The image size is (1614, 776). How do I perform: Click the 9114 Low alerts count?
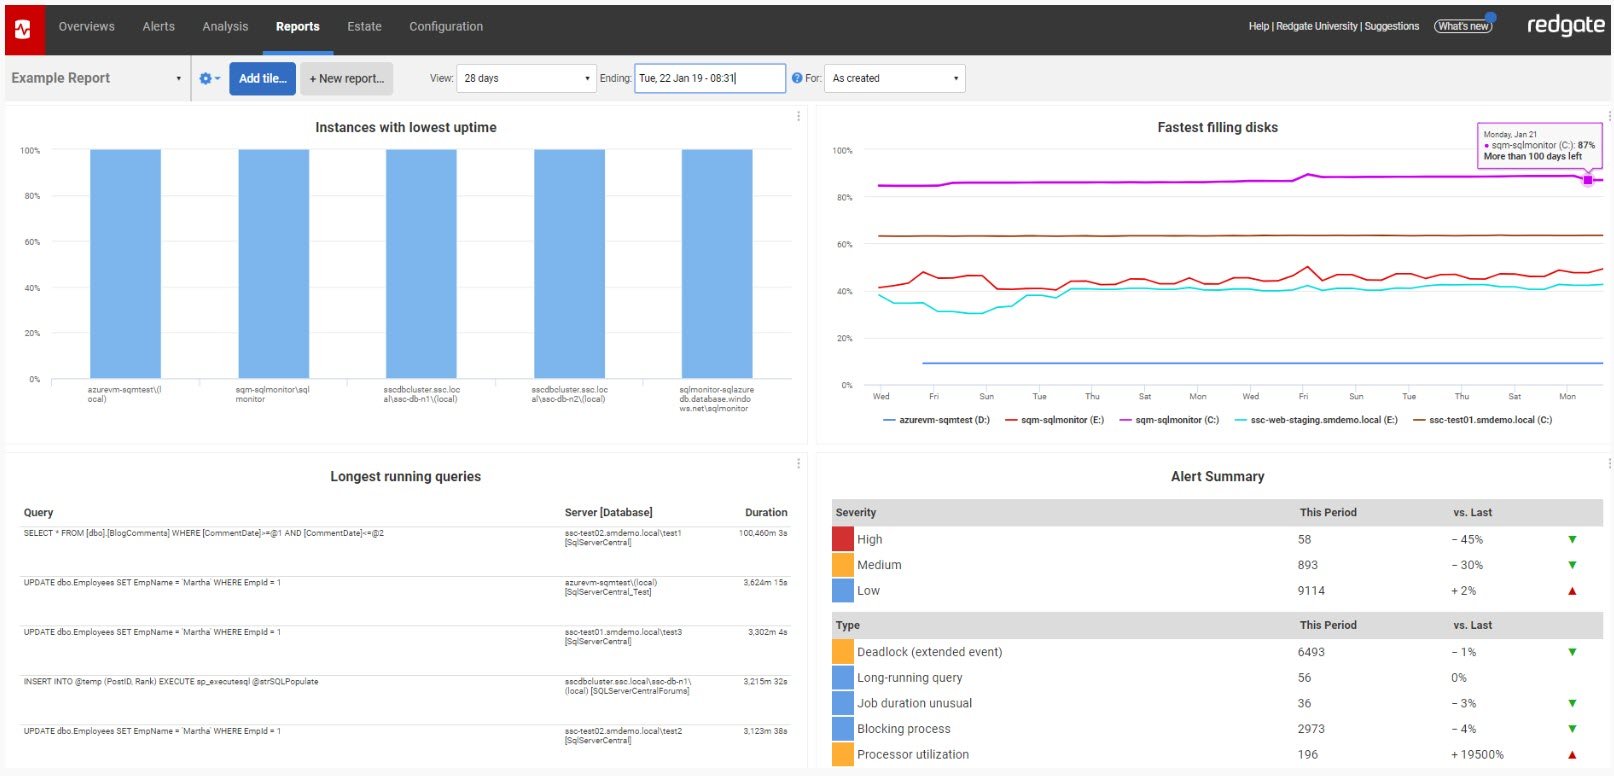[1311, 591]
